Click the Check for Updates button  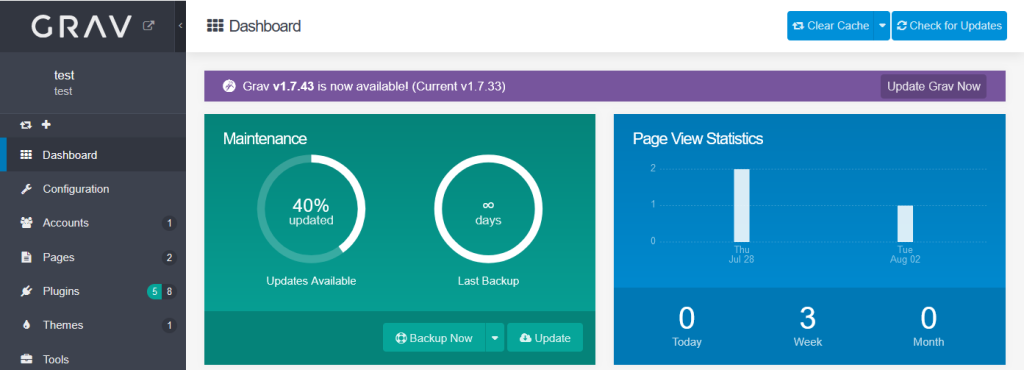click(949, 26)
